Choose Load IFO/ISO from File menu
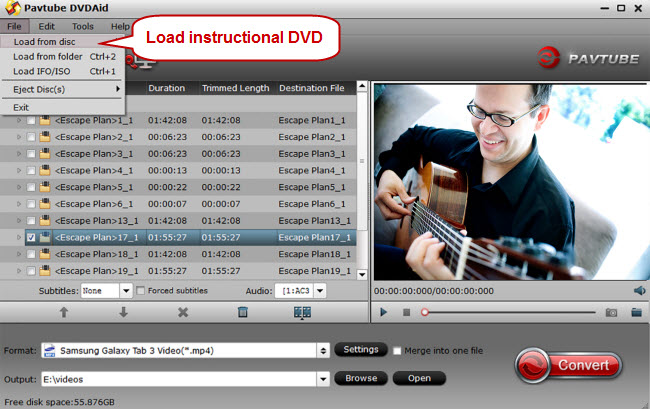 point(40,72)
